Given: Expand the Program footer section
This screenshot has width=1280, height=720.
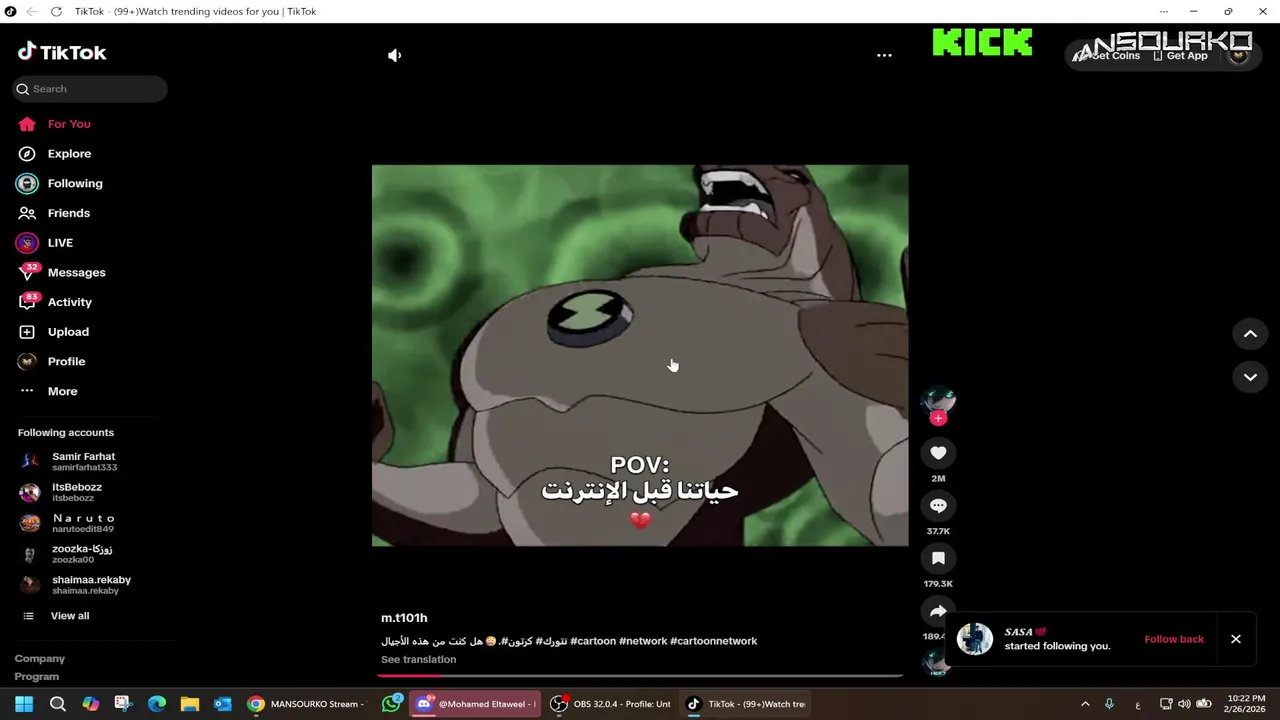Looking at the screenshot, I should (37, 677).
